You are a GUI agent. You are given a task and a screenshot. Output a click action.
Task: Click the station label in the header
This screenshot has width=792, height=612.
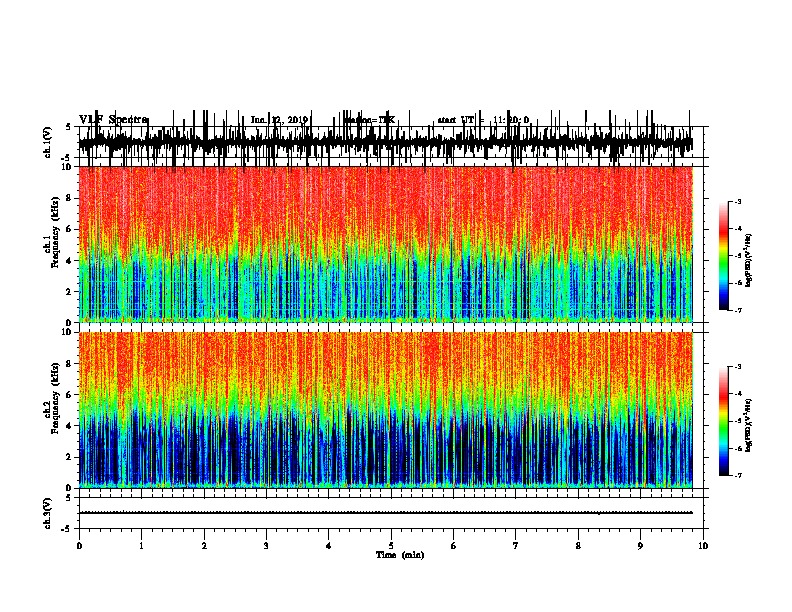pos(369,120)
